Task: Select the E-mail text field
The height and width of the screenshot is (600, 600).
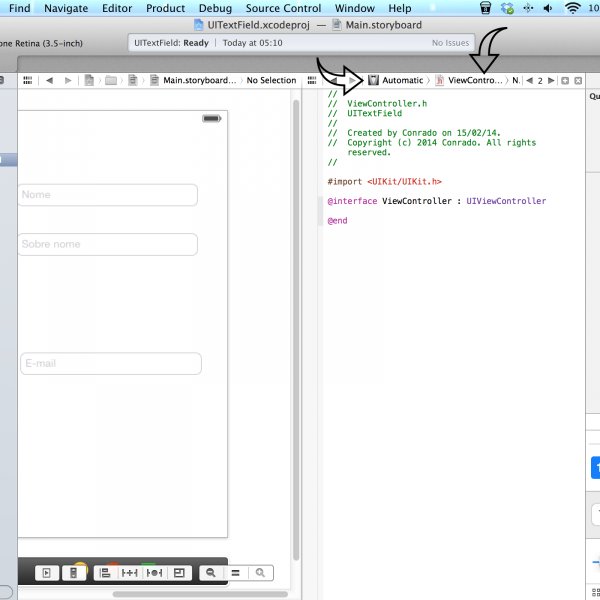Action: [x=111, y=364]
